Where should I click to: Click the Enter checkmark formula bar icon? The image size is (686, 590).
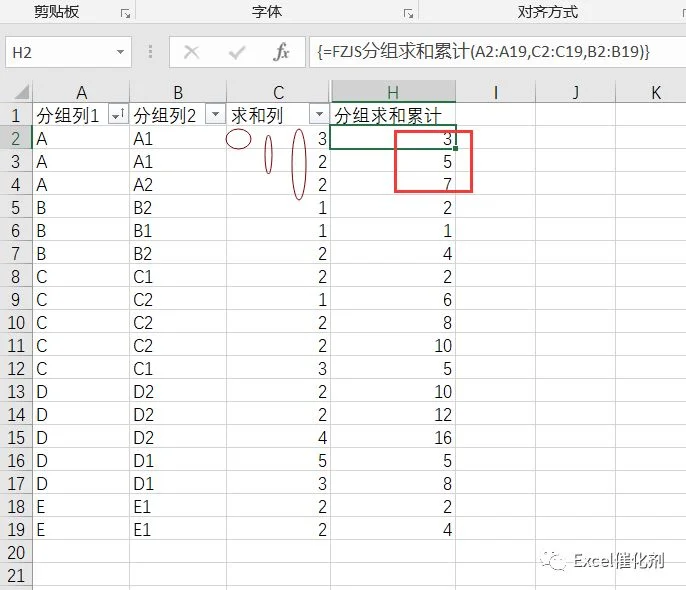[x=237, y=52]
